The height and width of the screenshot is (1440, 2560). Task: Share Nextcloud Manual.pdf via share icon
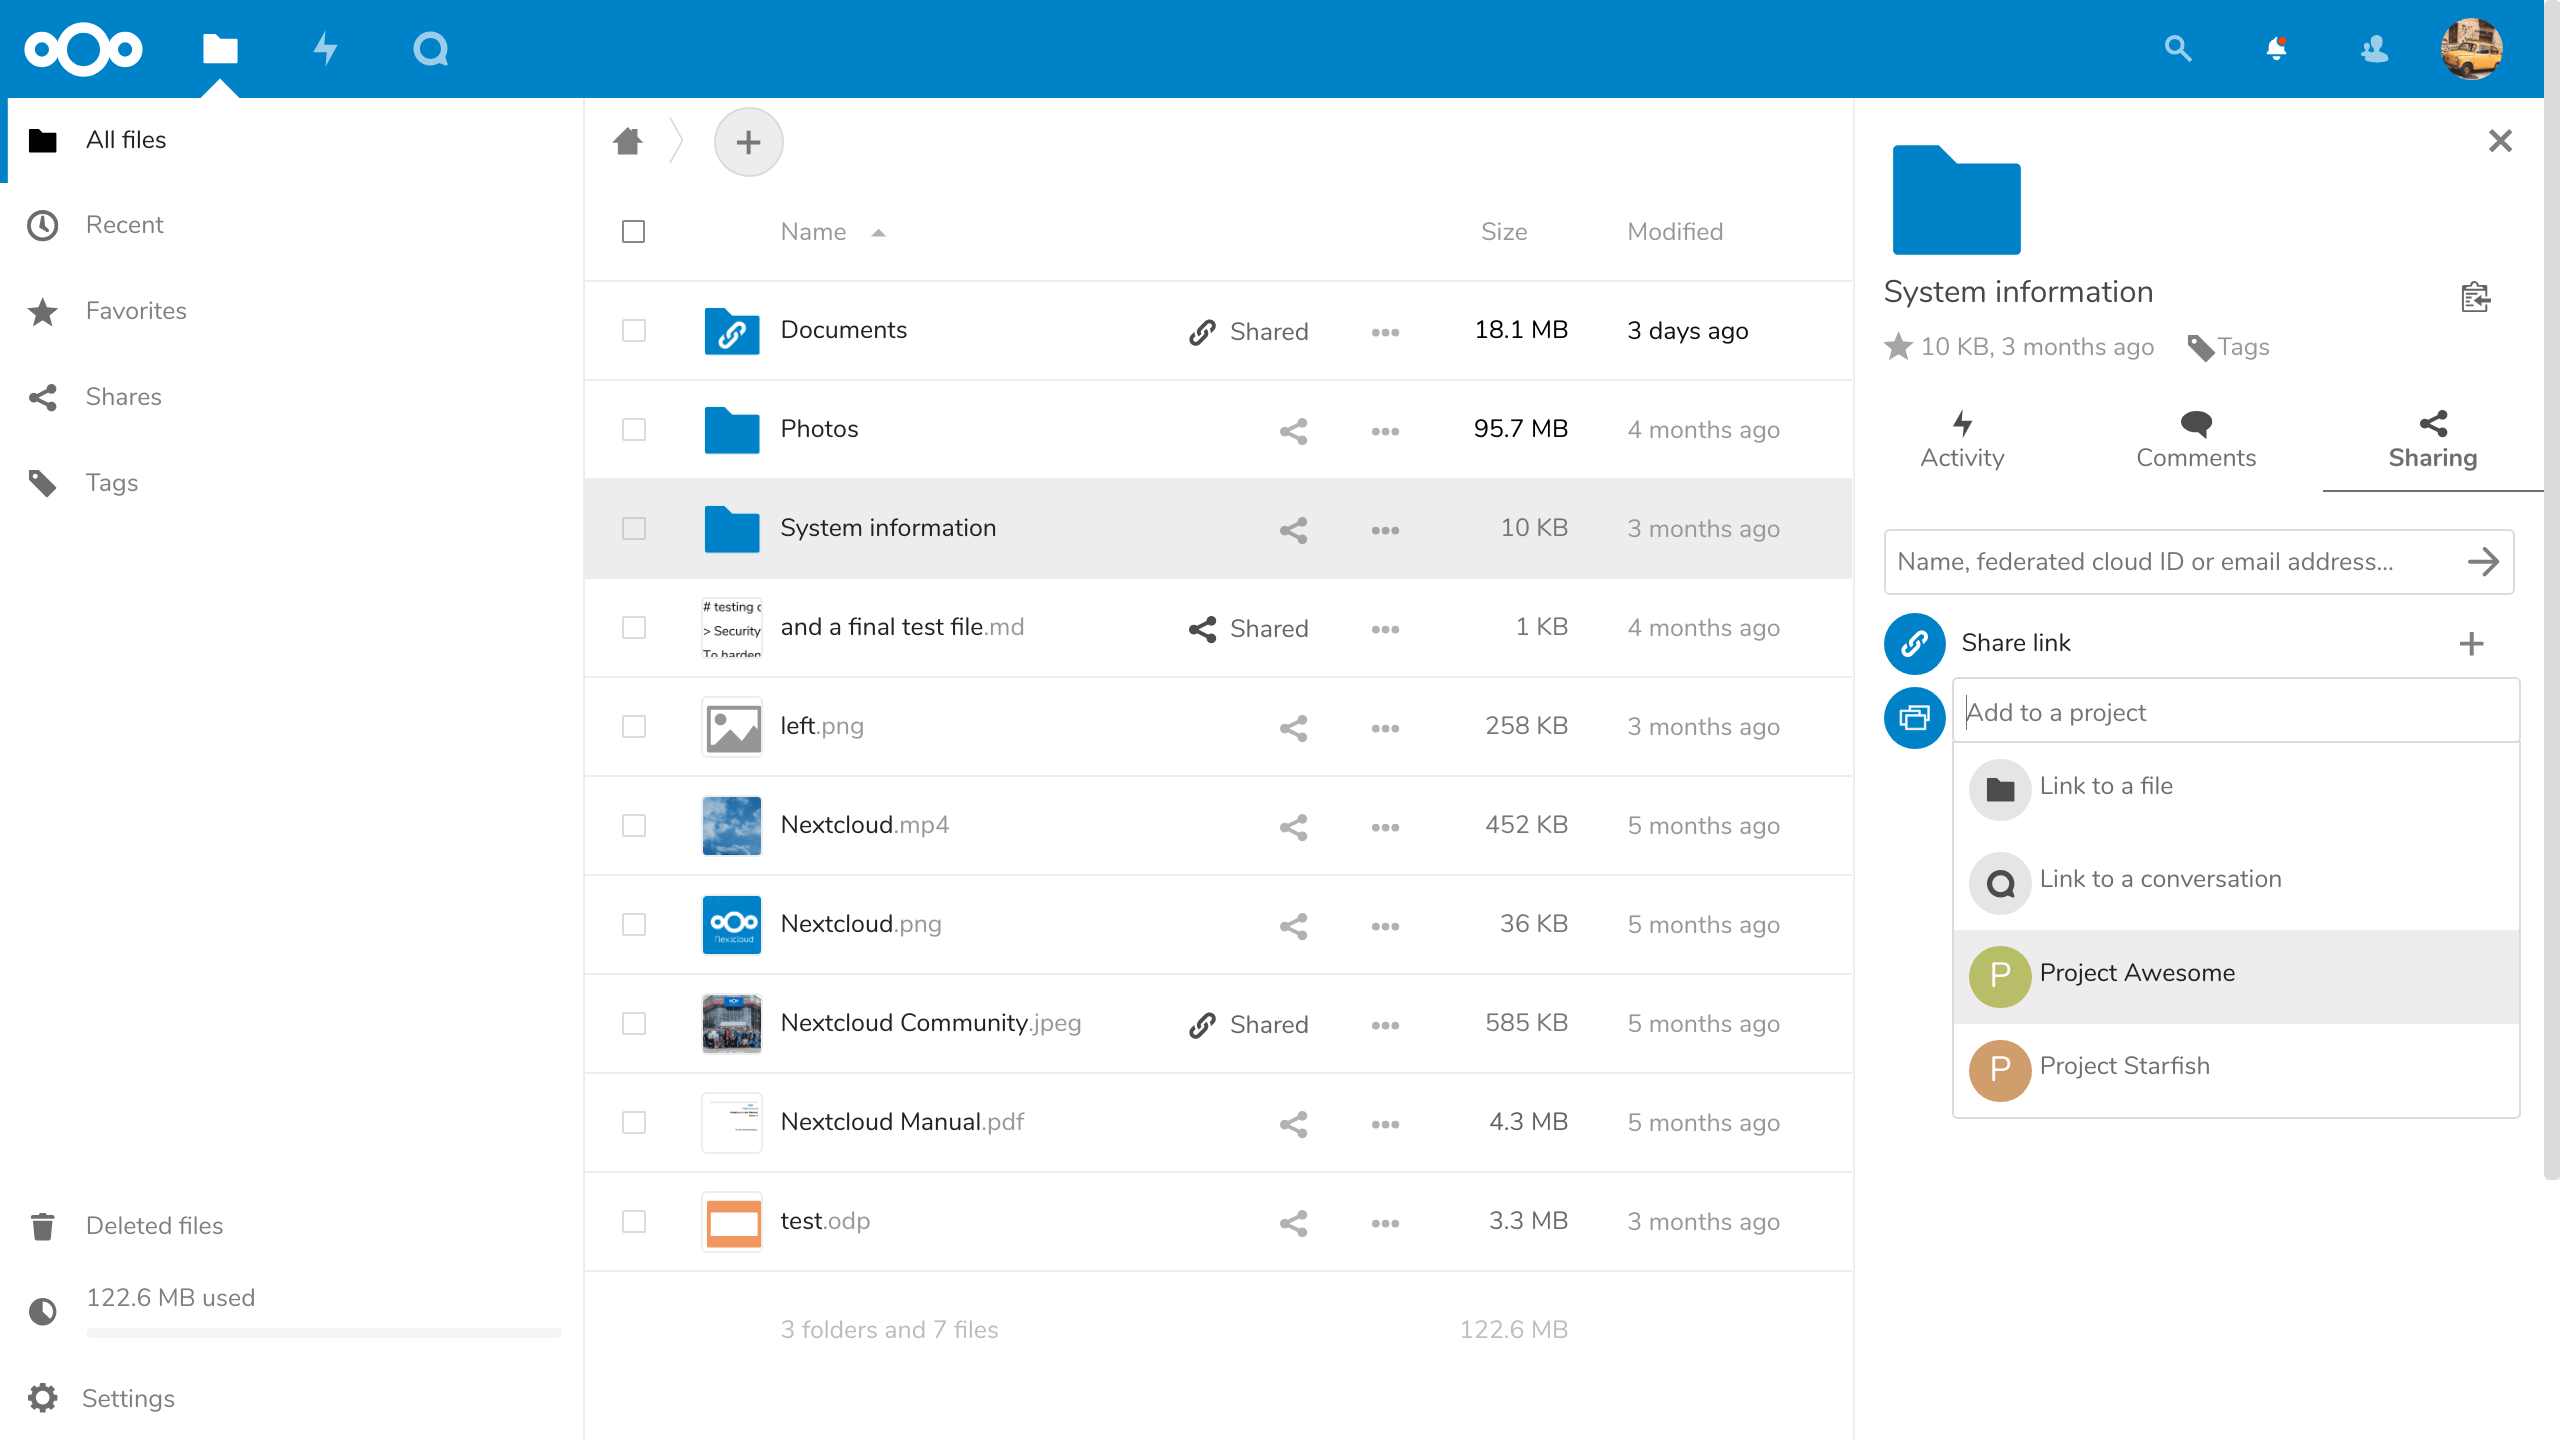1293,1123
